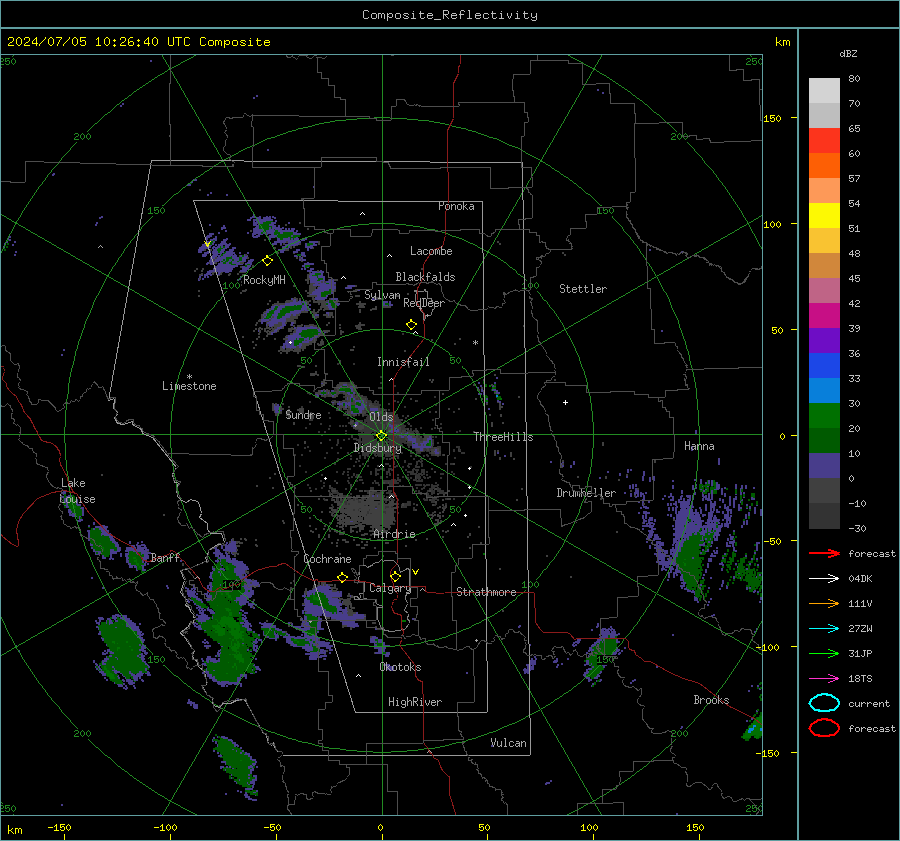The image size is (900, 841).
Task: Select the magenta 42 dBZ color swatch
Action: (x=824, y=316)
